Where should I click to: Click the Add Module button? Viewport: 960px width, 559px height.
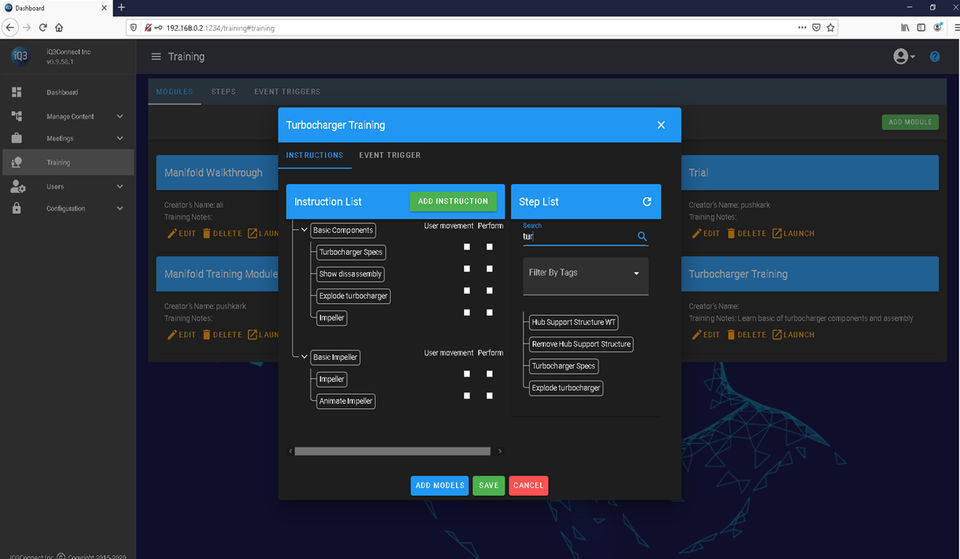pyautogui.click(x=910, y=122)
